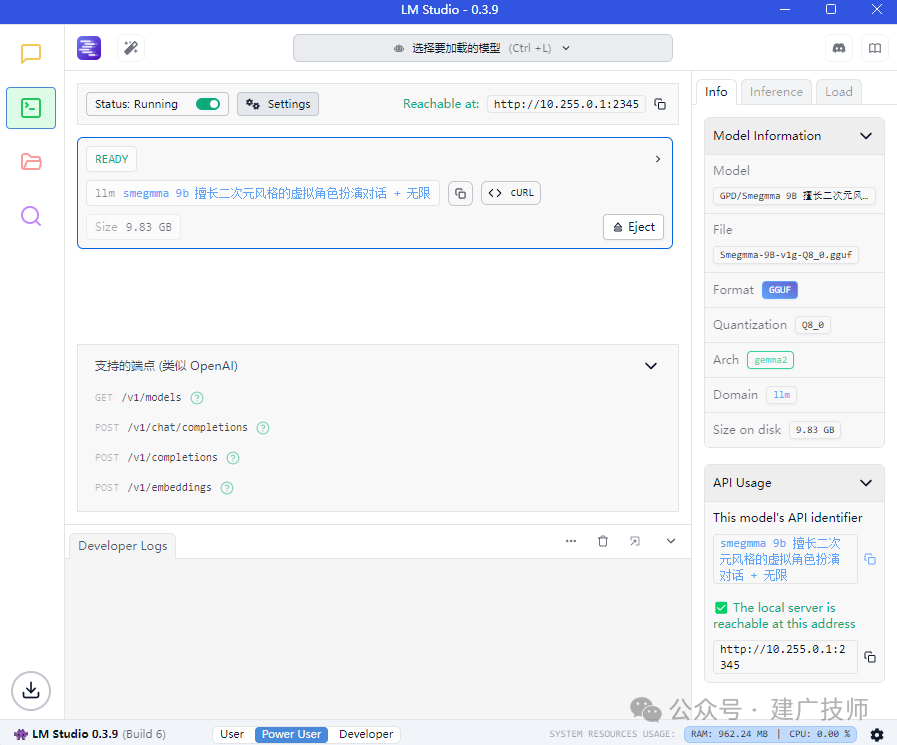
Task: Toggle the server Status Running switch
Action: (208, 104)
